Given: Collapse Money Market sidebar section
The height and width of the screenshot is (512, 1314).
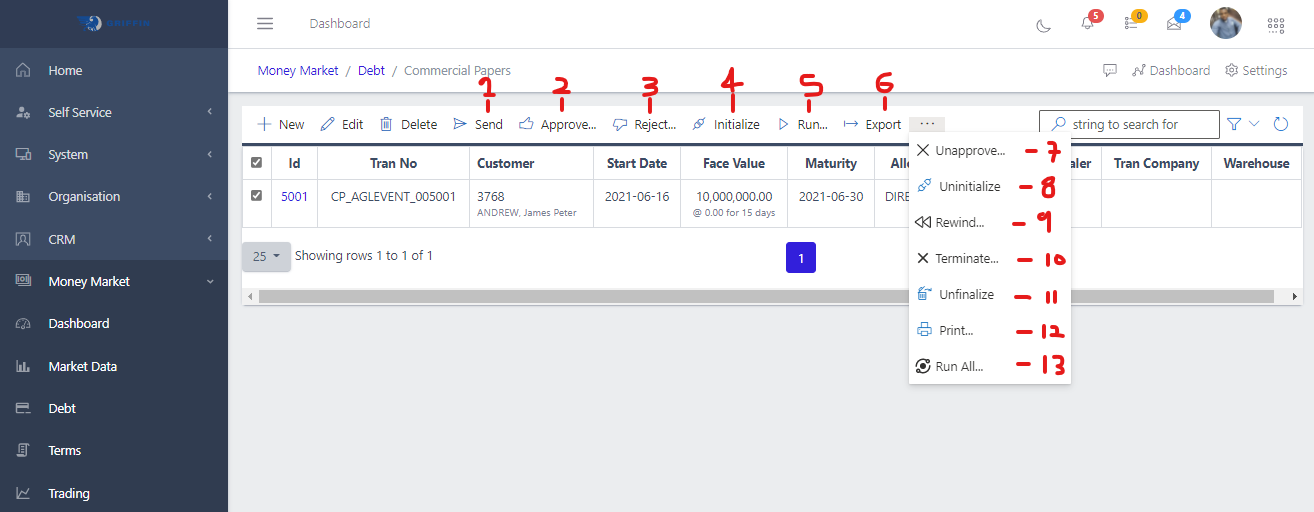Looking at the screenshot, I should pyautogui.click(x=114, y=281).
